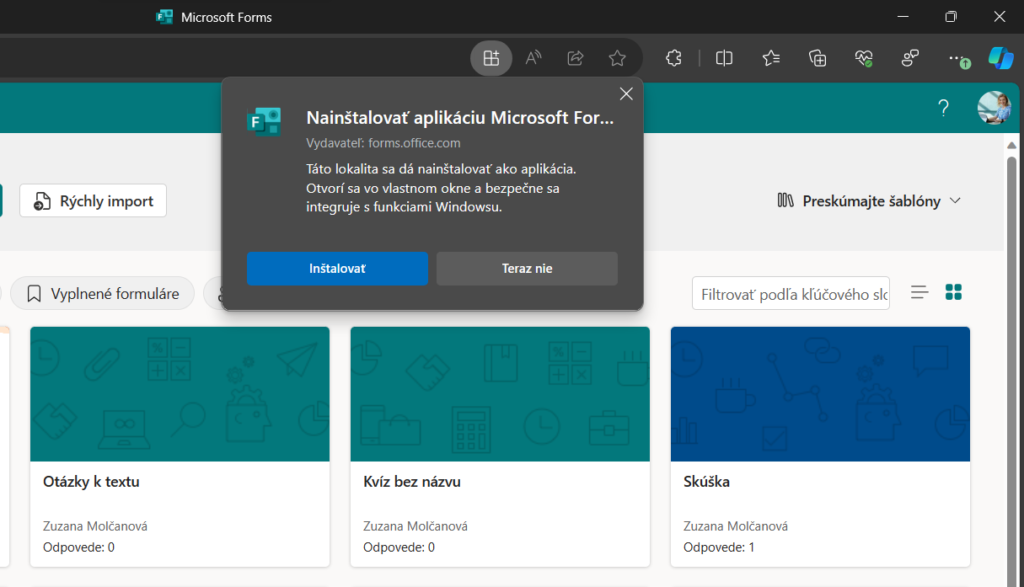Screen dimensions: 1024x587
Task: Select the Vyplnené formuláre filter tab
Action: click(x=103, y=294)
